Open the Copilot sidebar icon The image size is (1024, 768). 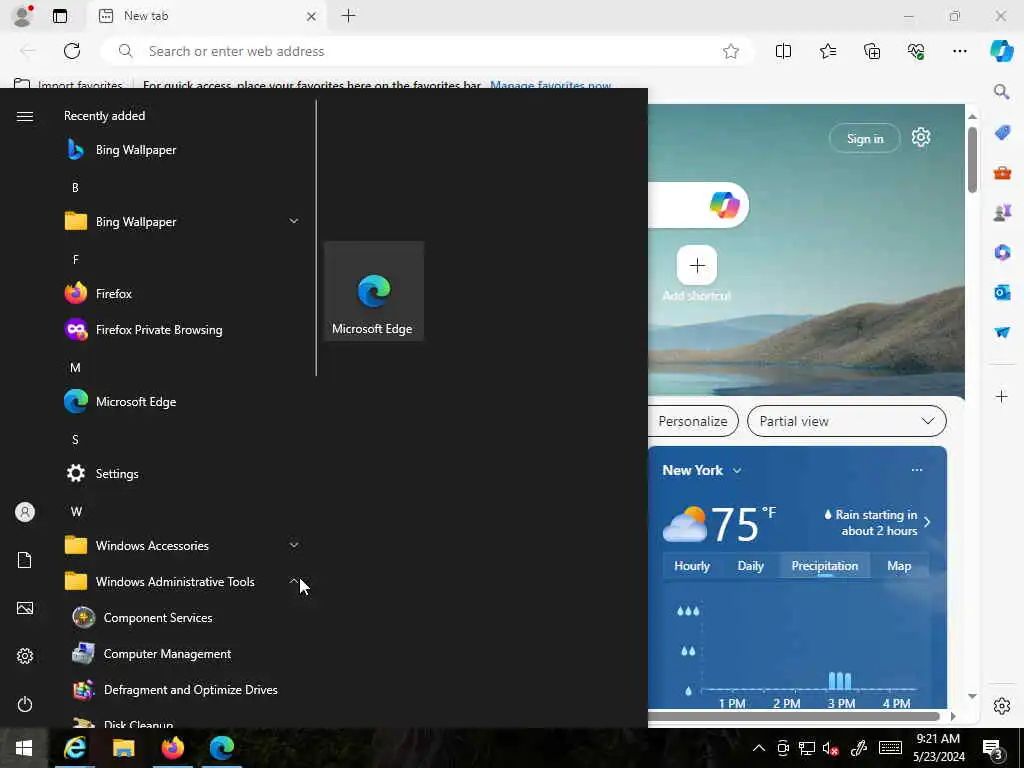coord(1001,51)
